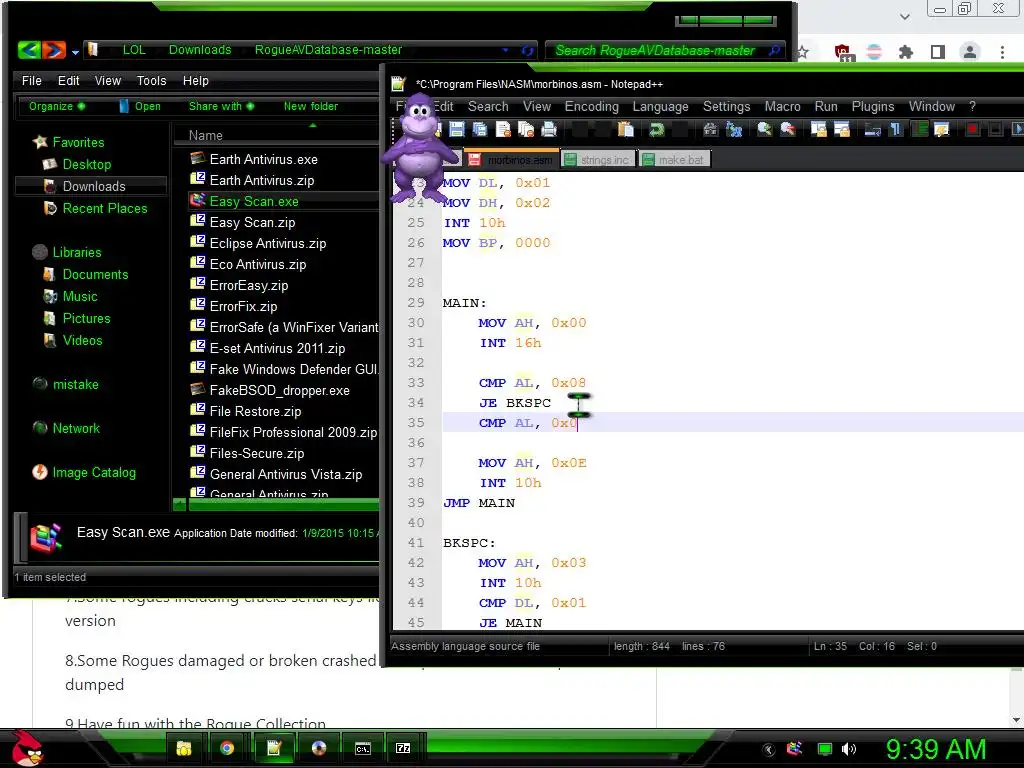The height and width of the screenshot is (768, 1024).
Task: Toggle the Indent Guide toolbar icon
Action: click(x=919, y=129)
